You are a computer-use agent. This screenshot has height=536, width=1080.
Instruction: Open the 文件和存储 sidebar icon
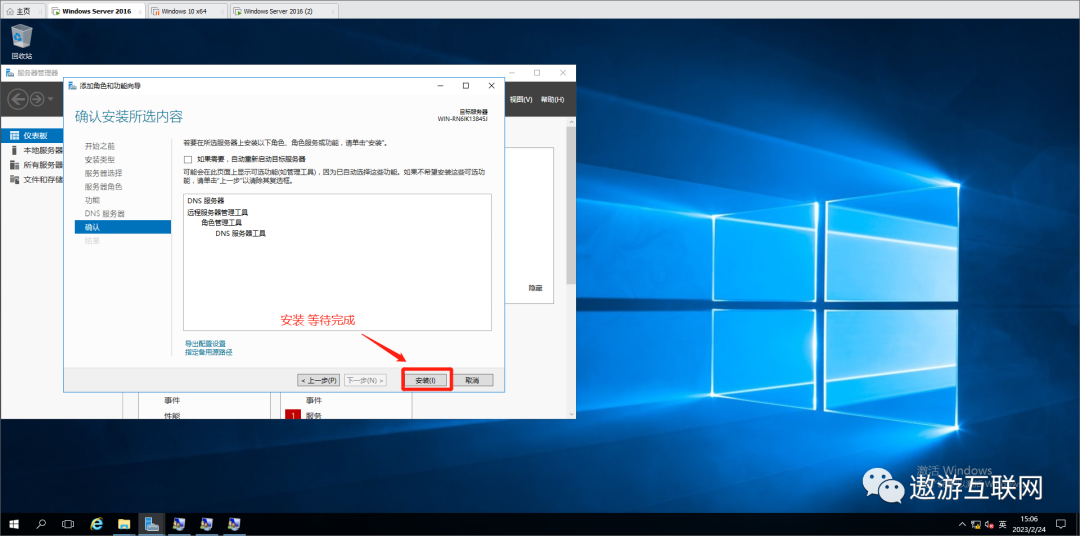pos(14,179)
